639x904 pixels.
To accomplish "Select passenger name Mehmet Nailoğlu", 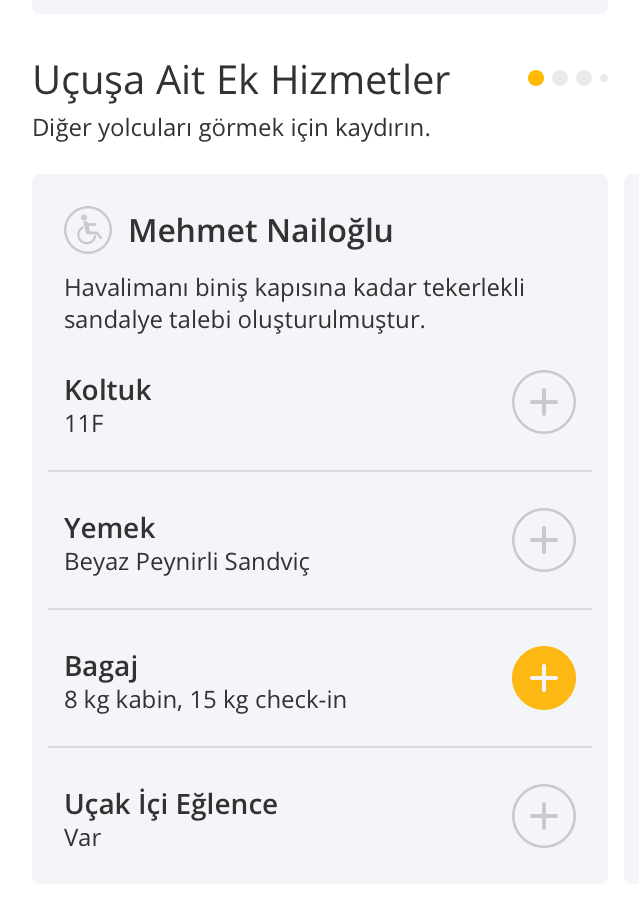I will (x=261, y=231).
